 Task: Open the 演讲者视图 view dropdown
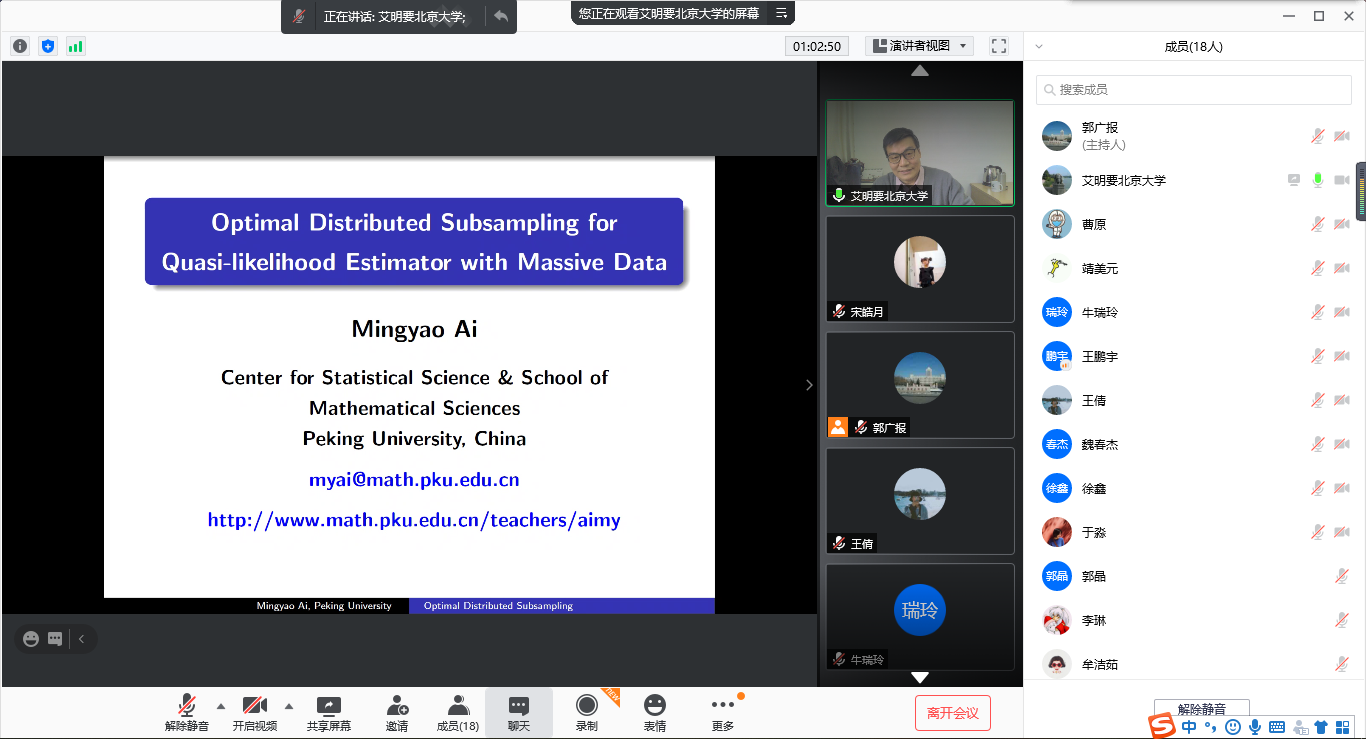click(920, 46)
